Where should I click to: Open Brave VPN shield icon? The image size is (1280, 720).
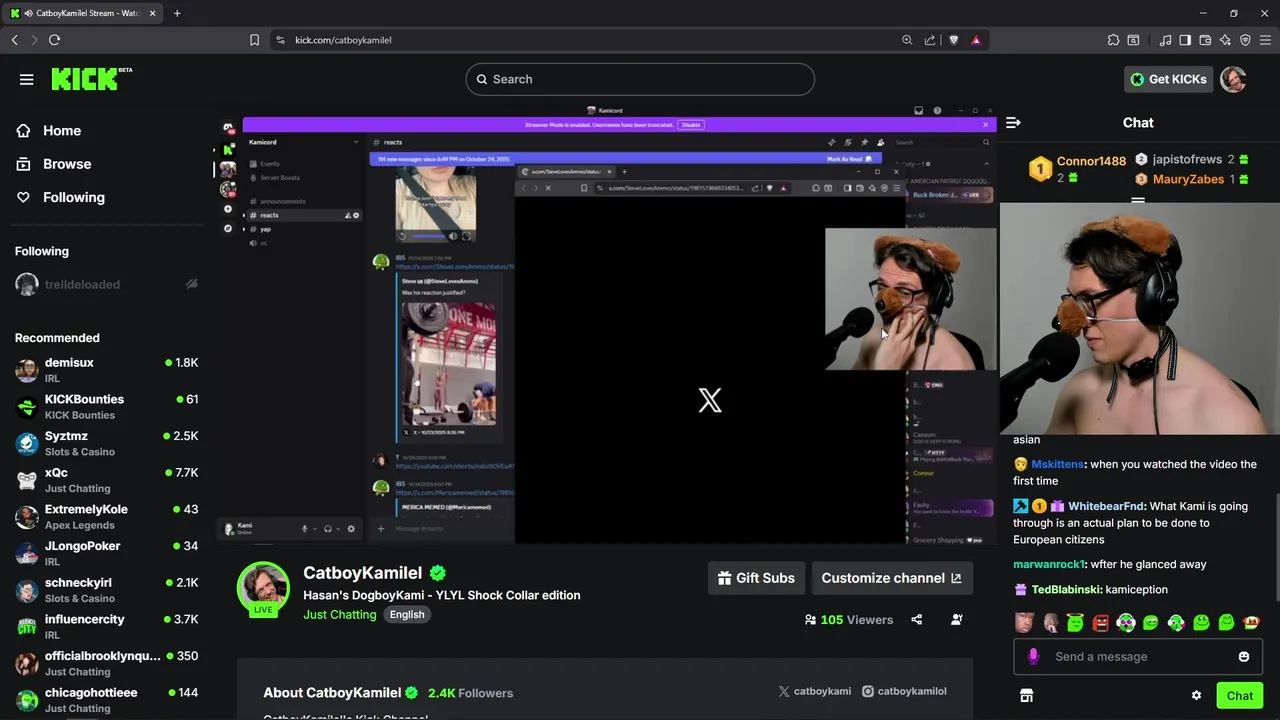tap(1245, 40)
